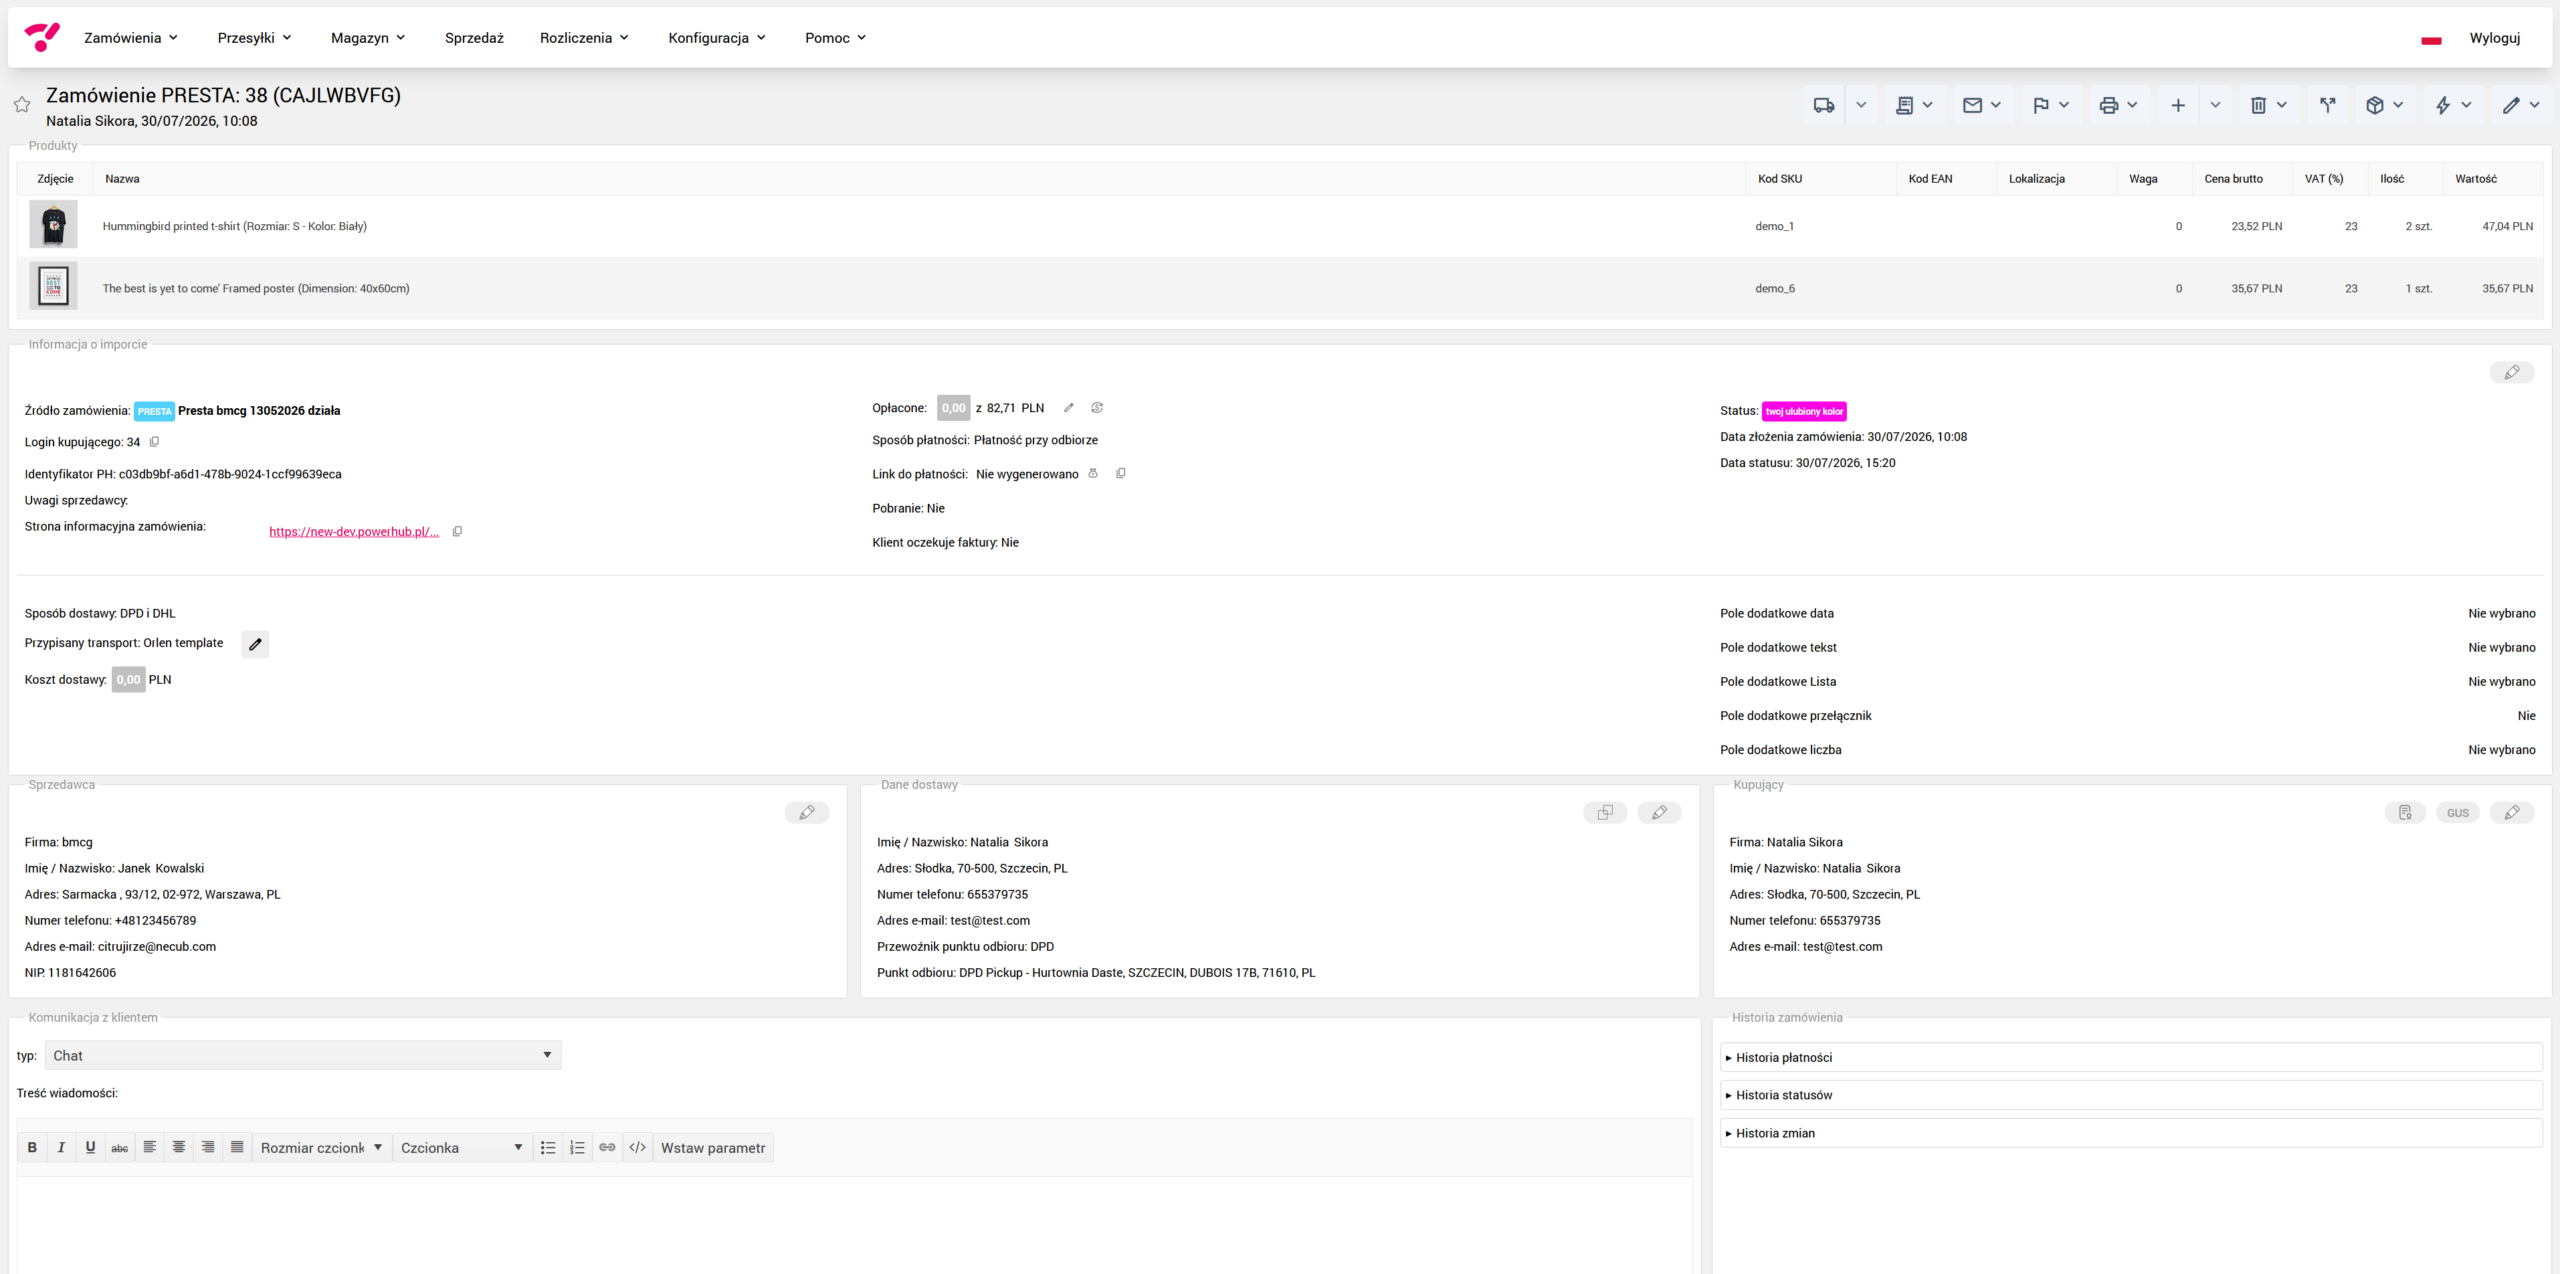Edit the Sprzedawca seller details
The width and height of the screenshot is (2560, 1274).
pos(807,813)
